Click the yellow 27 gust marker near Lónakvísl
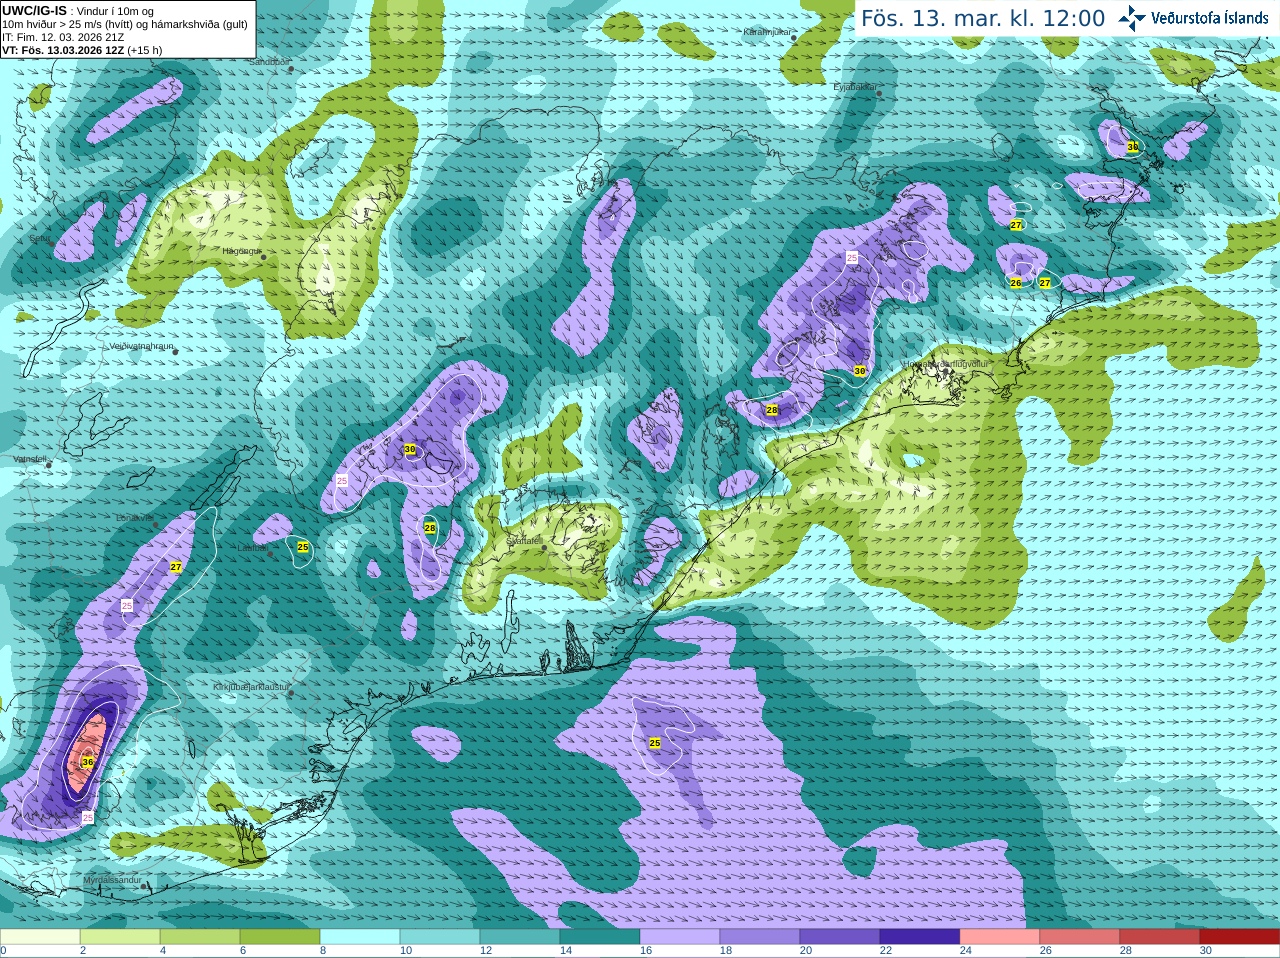 coord(176,567)
